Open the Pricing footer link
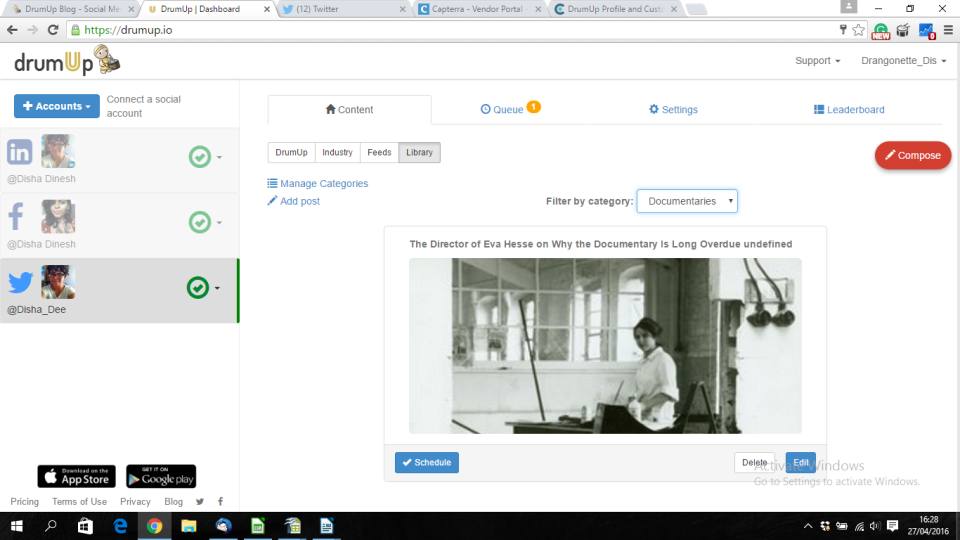Viewport: 960px width, 540px height. click(x=24, y=501)
